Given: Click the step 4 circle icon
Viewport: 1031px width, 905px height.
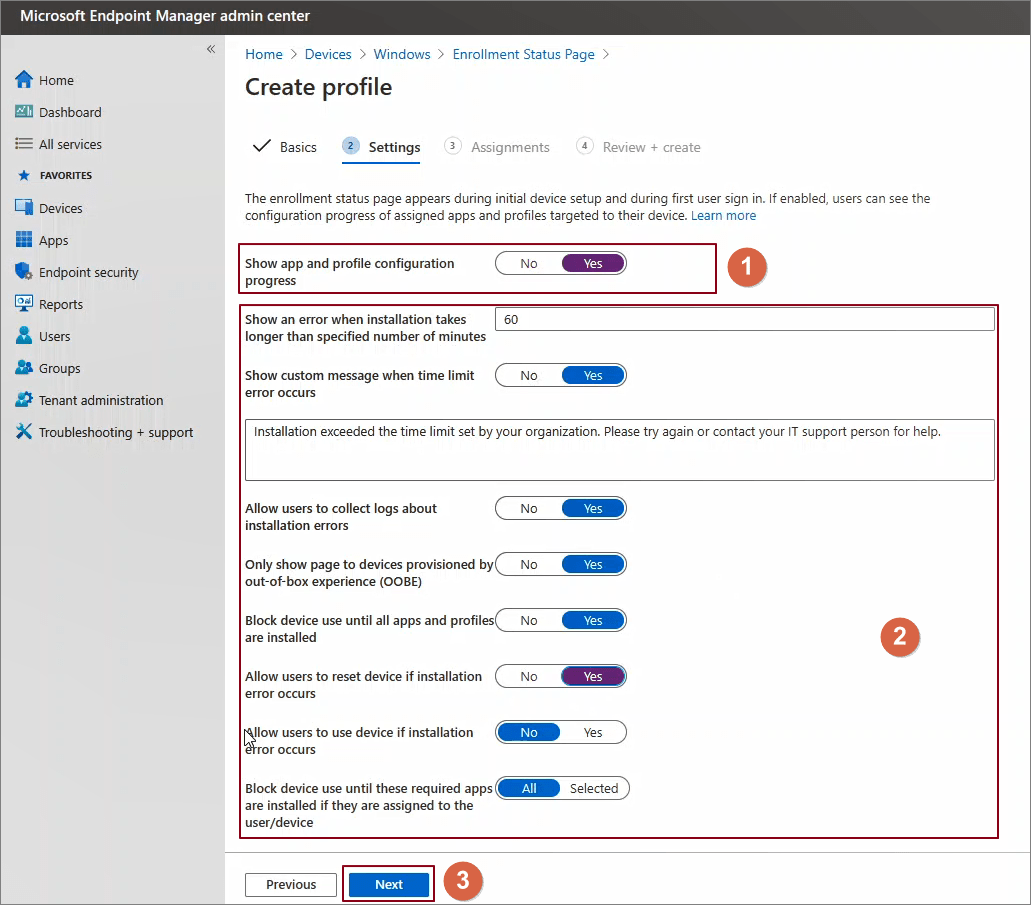Looking at the screenshot, I should [585, 145].
